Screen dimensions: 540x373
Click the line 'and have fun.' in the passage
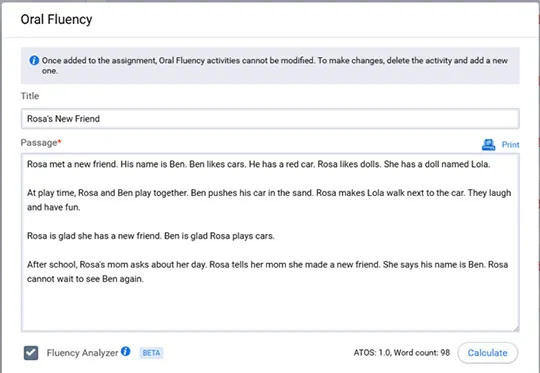coord(53,207)
